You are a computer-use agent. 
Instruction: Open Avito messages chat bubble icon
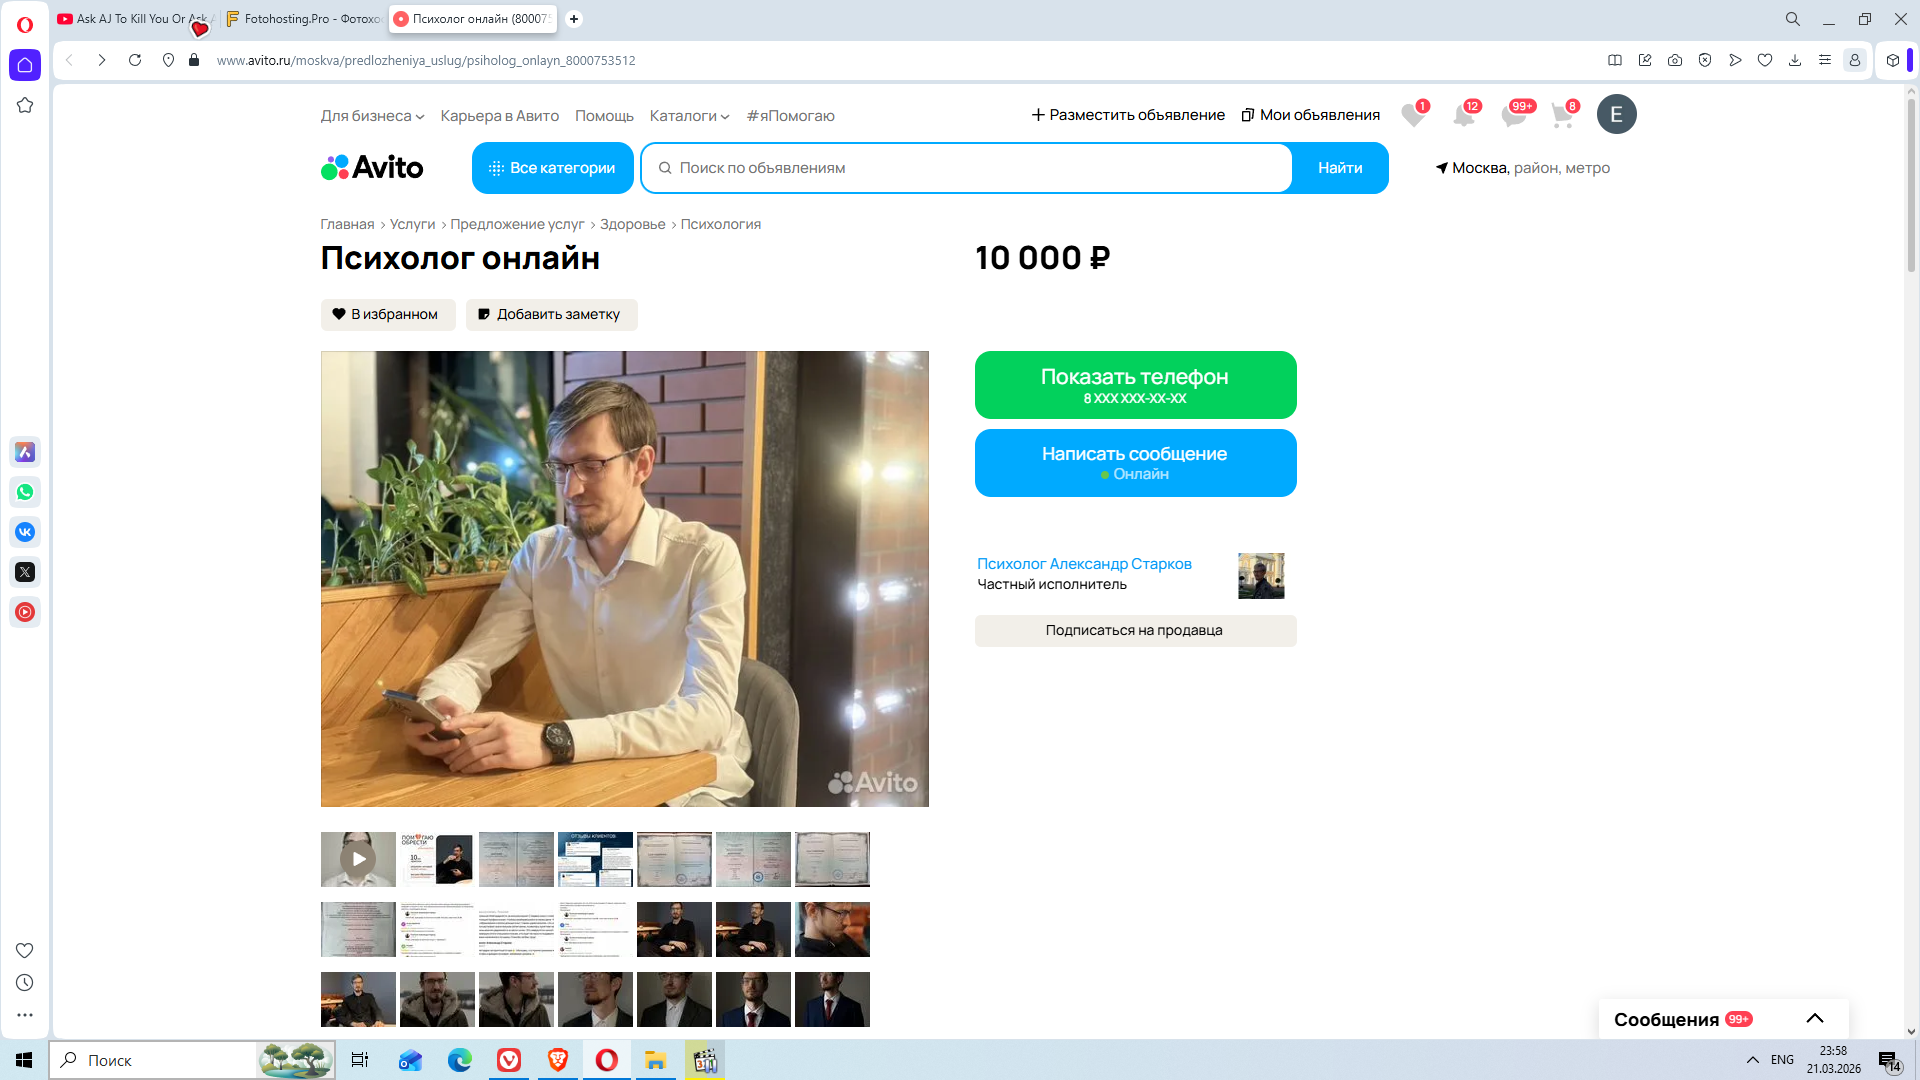1513,116
